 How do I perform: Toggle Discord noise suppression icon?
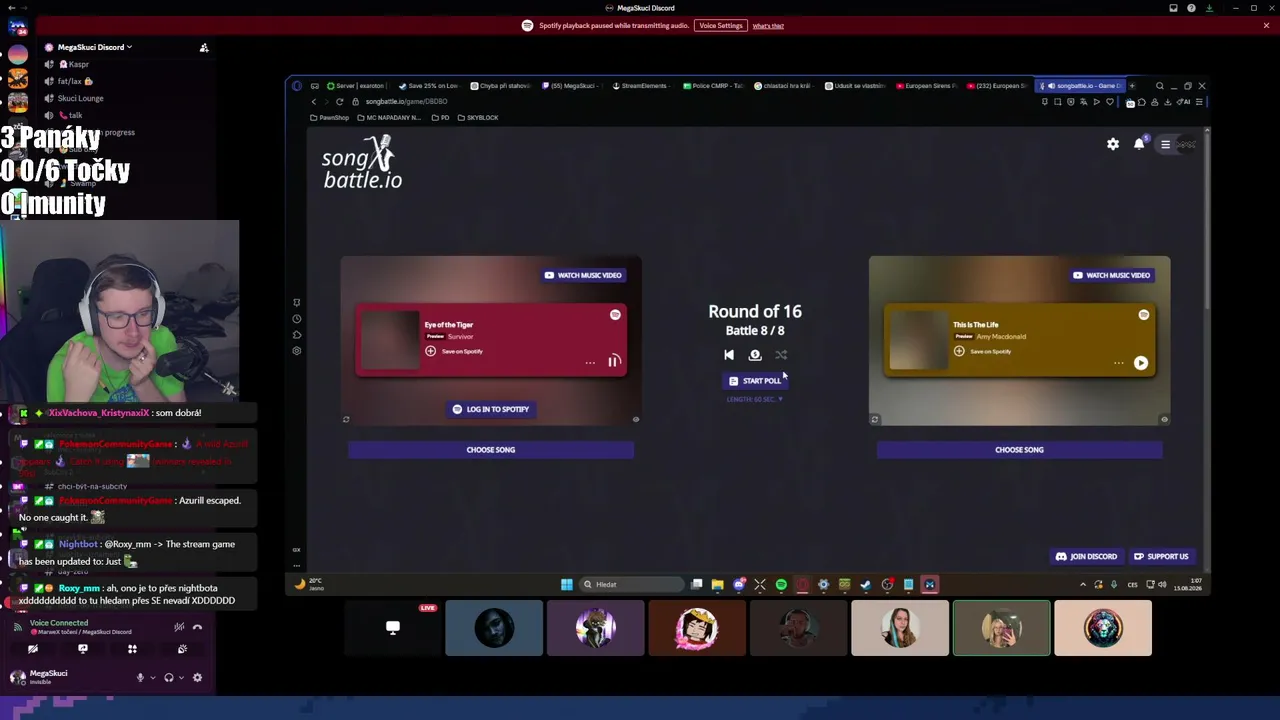pos(179,628)
